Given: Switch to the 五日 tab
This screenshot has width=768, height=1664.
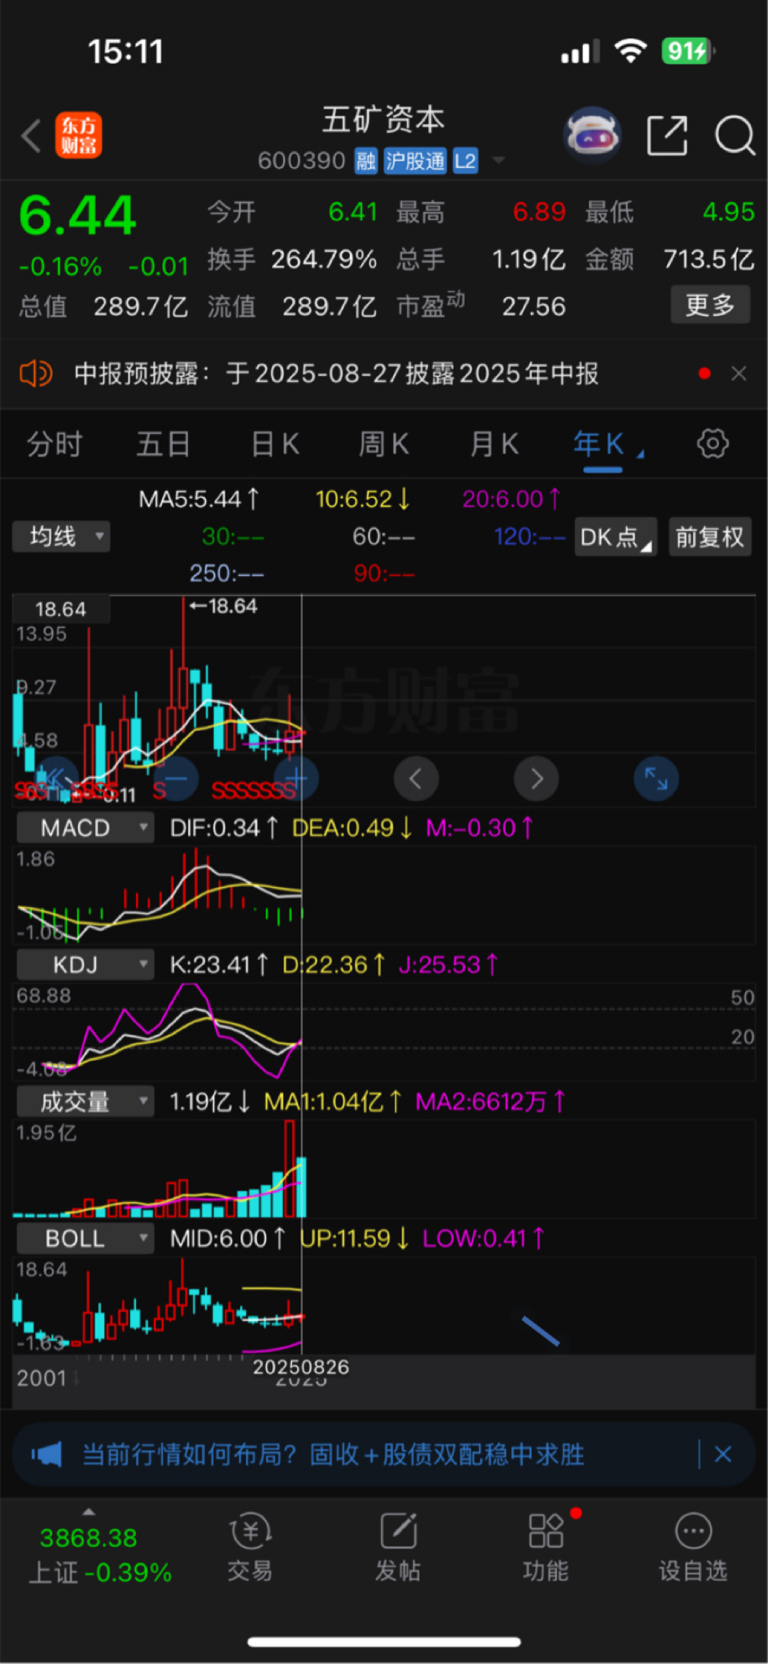Looking at the screenshot, I should (x=163, y=444).
